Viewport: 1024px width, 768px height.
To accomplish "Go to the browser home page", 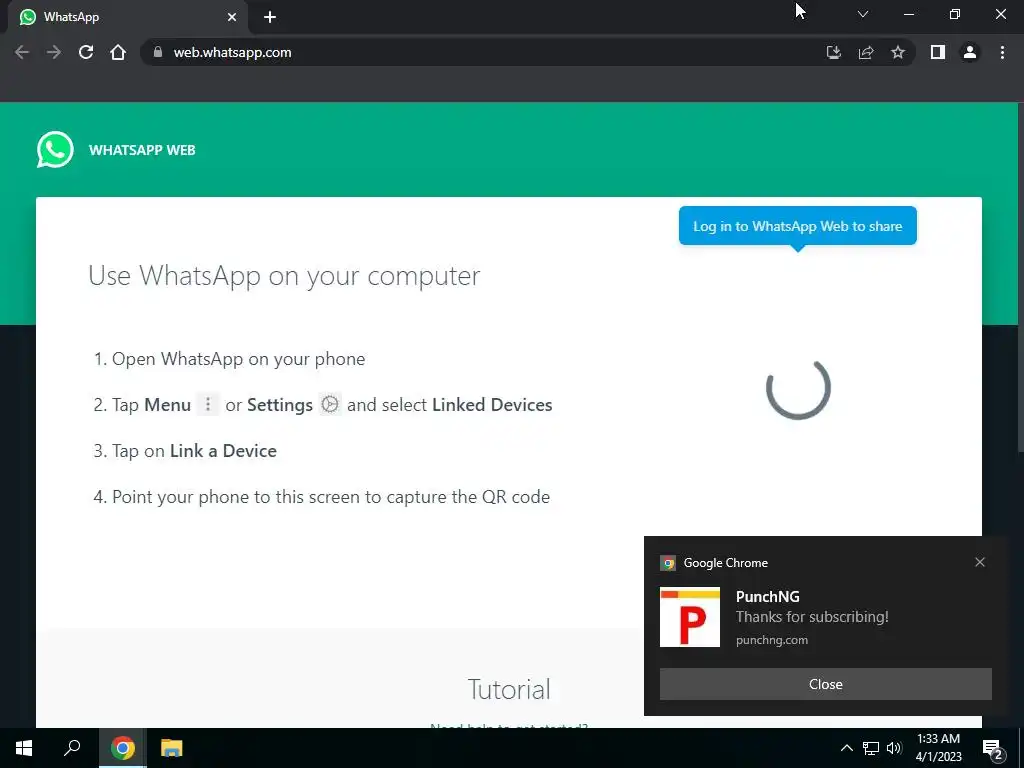I will [118, 52].
